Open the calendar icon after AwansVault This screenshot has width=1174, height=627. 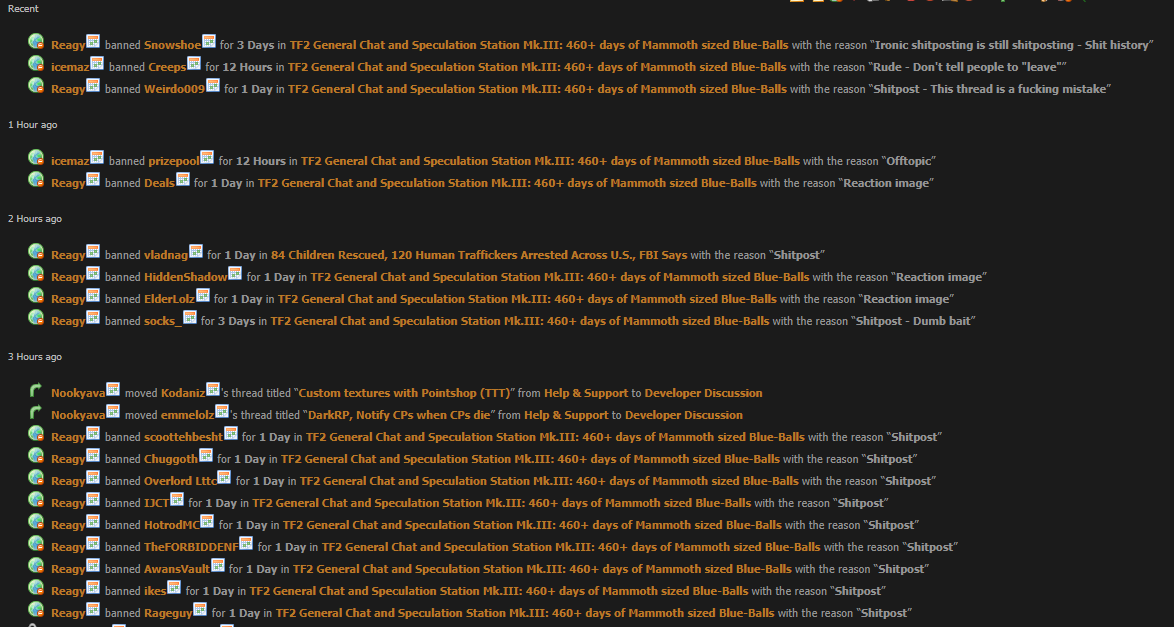pos(218,566)
